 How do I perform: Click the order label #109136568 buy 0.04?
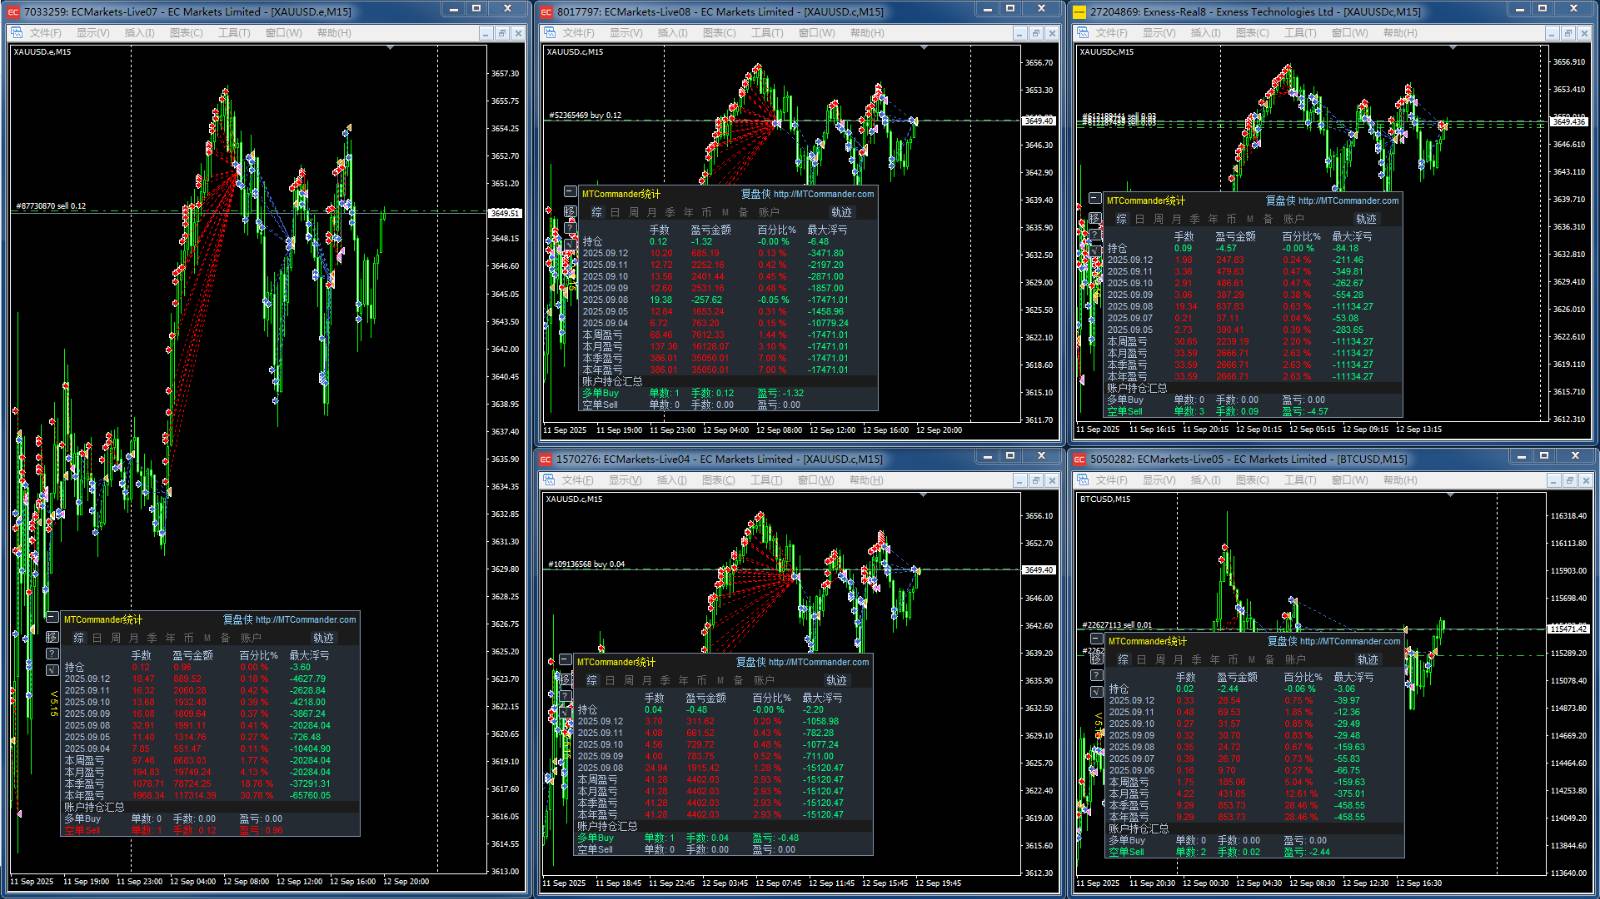point(587,564)
